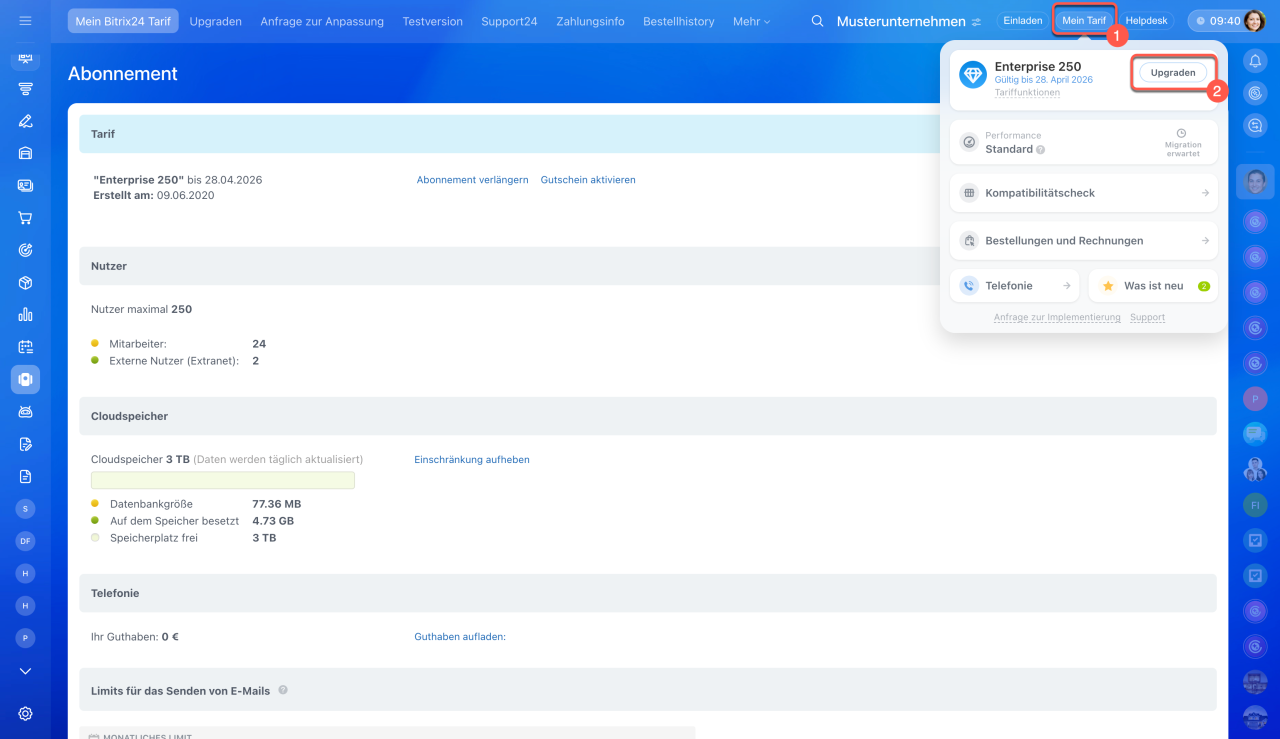Click the Einschränkung aufheben link
1280x739 pixels.
472,460
